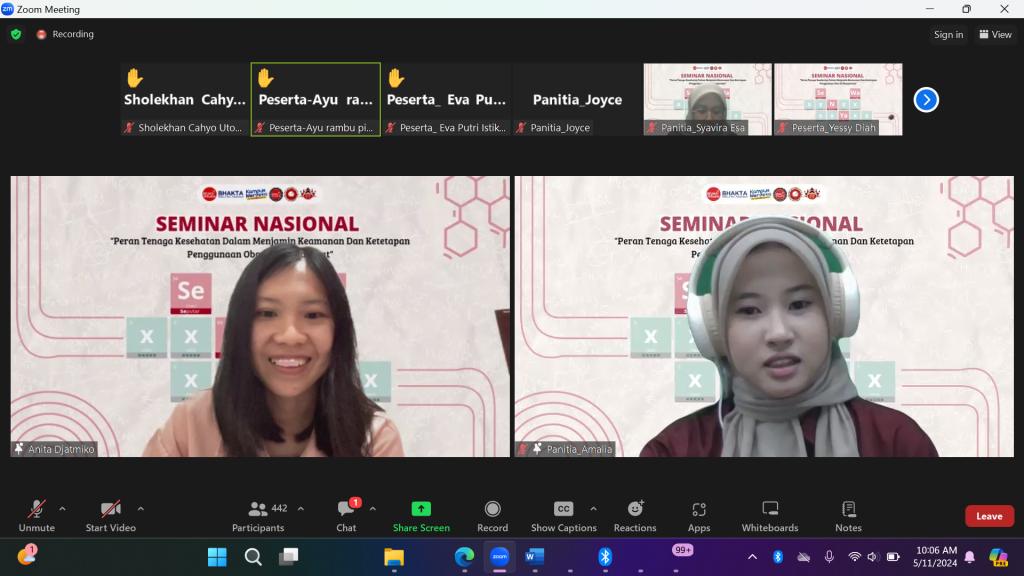Viewport: 1024px width, 576px height.
Task: Start recording with the Record button
Action: pyautogui.click(x=492, y=515)
